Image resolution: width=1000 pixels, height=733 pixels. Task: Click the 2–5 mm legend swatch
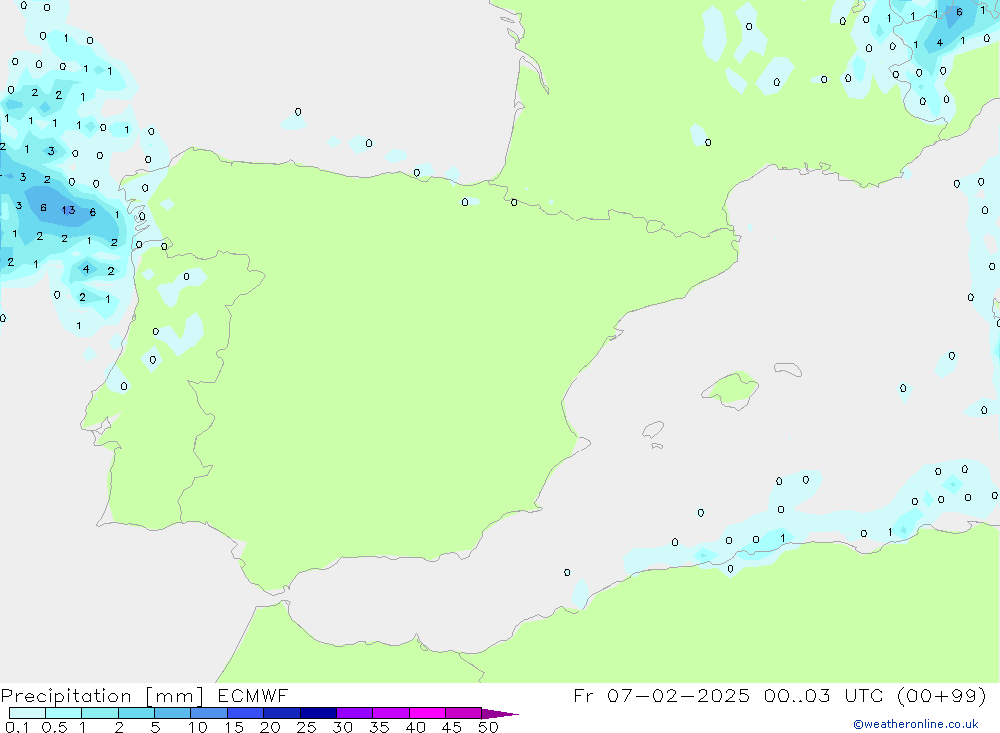pos(136,713)
